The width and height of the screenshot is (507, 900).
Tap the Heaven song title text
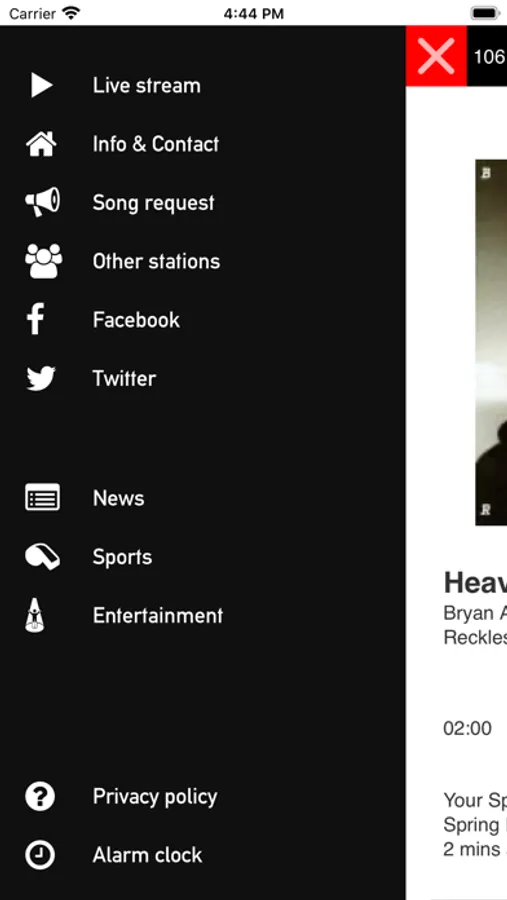pos(475,583)
